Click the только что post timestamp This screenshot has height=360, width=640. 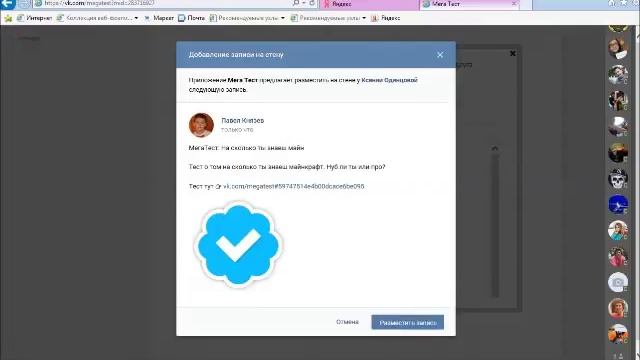(237, 129)
